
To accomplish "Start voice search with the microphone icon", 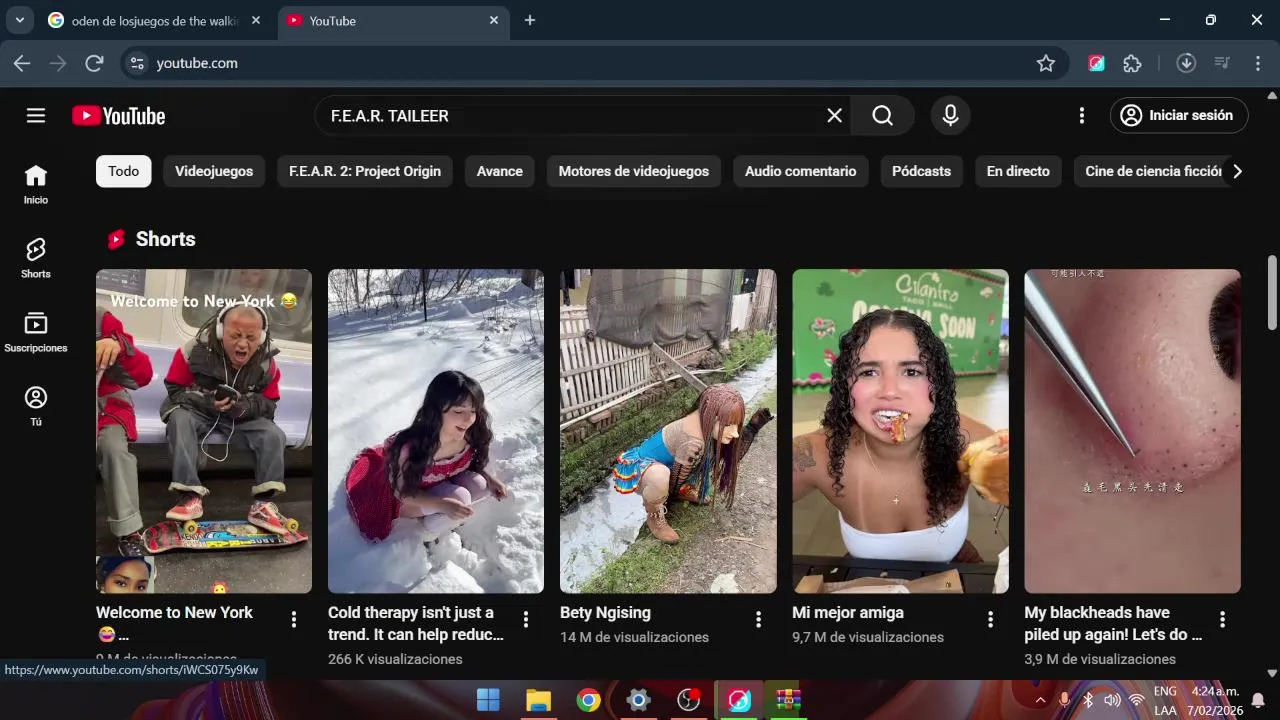I will click(x=950, y=116).
